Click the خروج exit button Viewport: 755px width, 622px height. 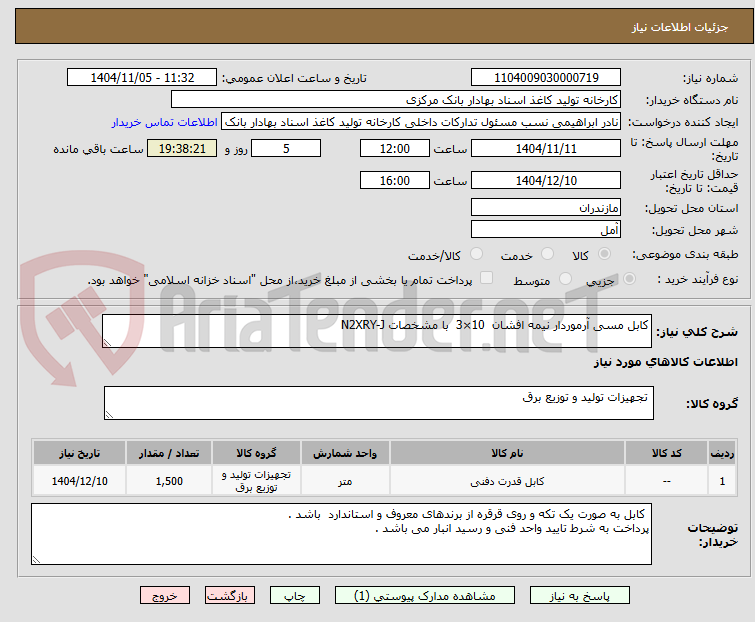pyautogui.click(x=165, y=596)
